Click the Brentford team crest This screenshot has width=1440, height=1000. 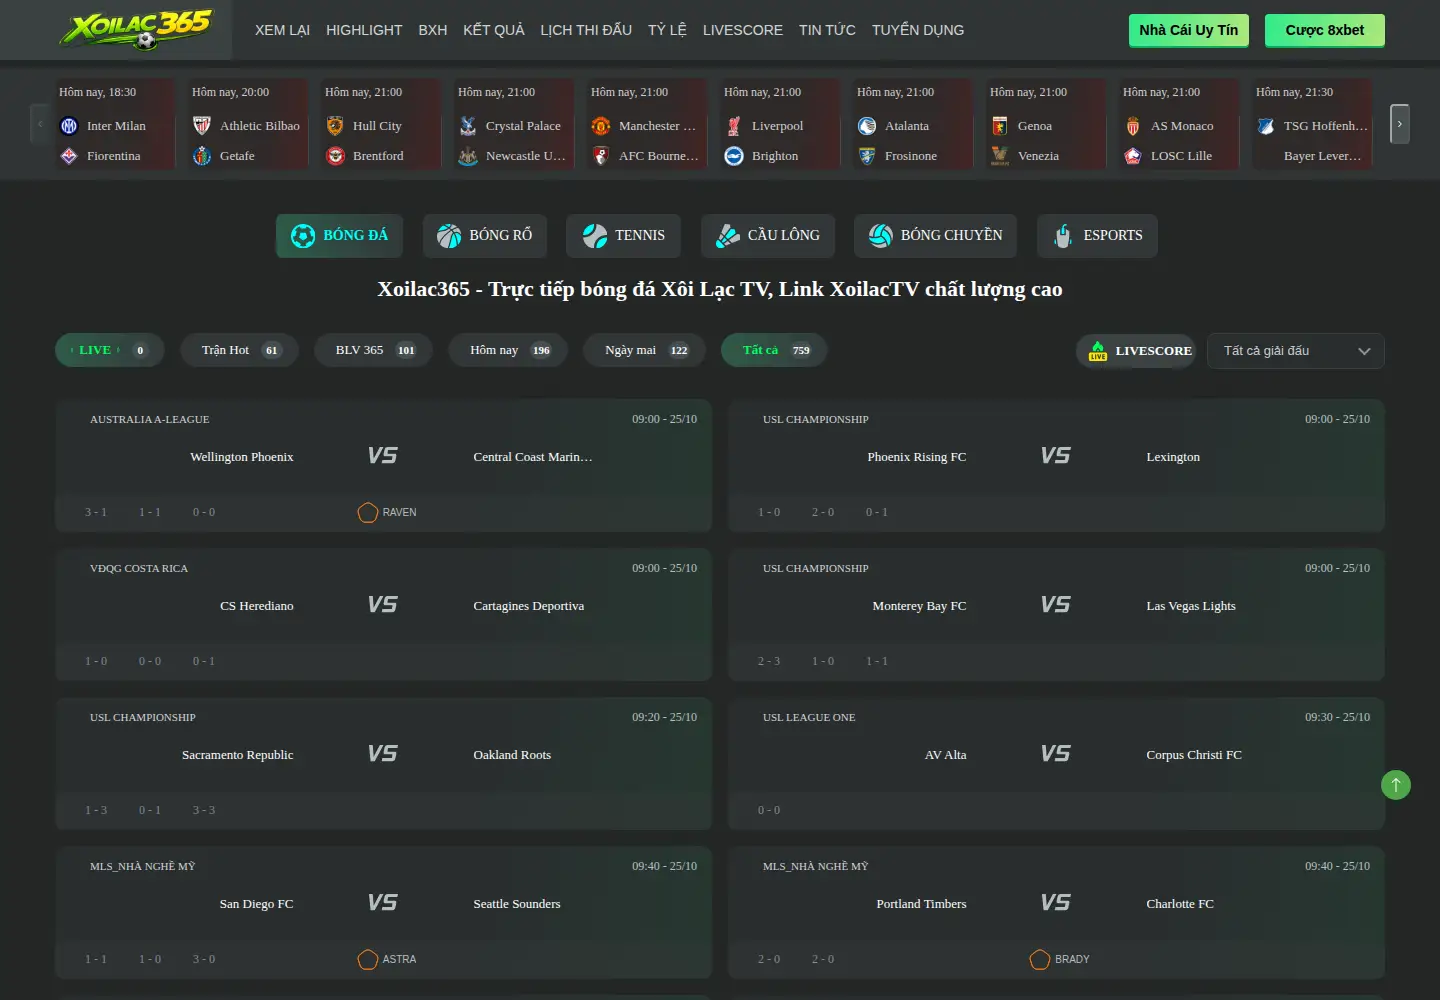tap(335, 156)
